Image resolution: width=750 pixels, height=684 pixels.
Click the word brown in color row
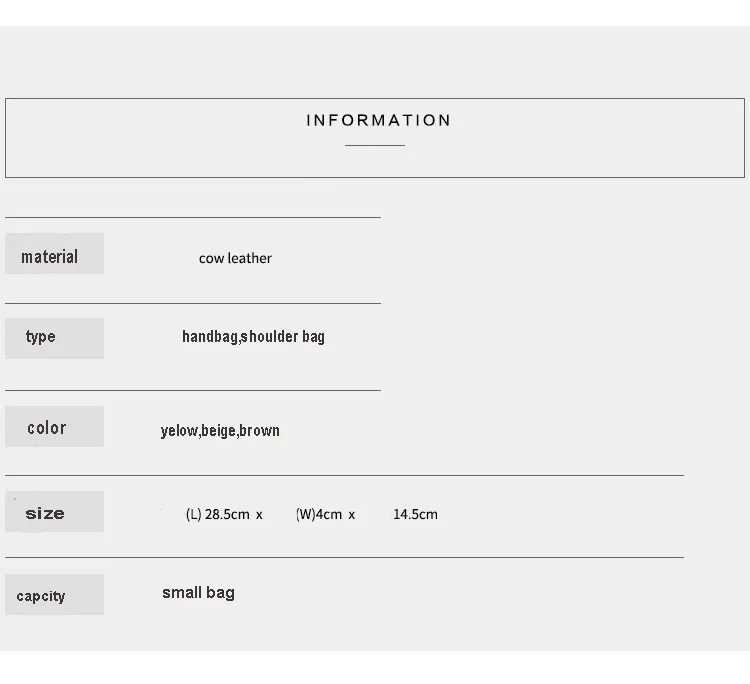click(259, 430)
